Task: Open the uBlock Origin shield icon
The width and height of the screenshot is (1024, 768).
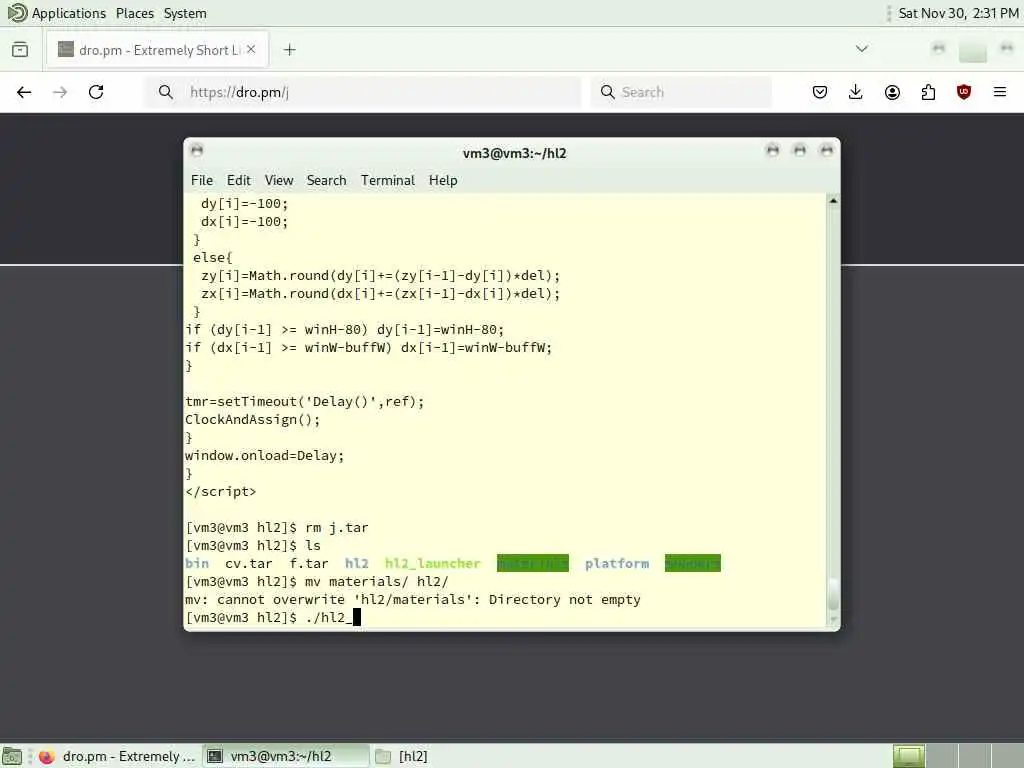Action: click(x=964, y=92)
